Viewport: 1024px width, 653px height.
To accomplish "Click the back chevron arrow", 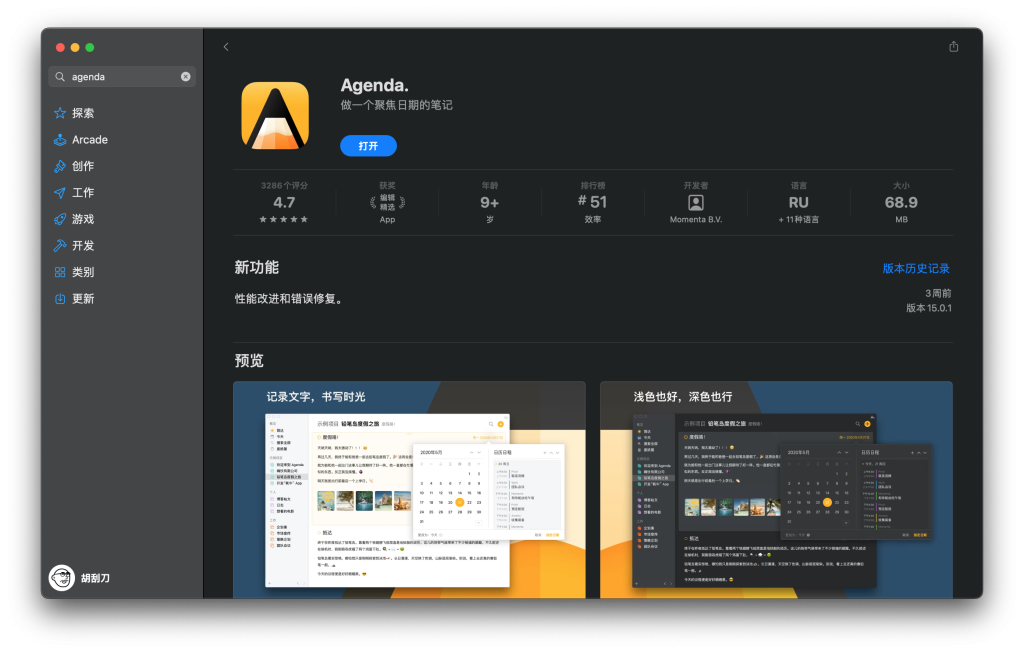I will tap(226, 47).
